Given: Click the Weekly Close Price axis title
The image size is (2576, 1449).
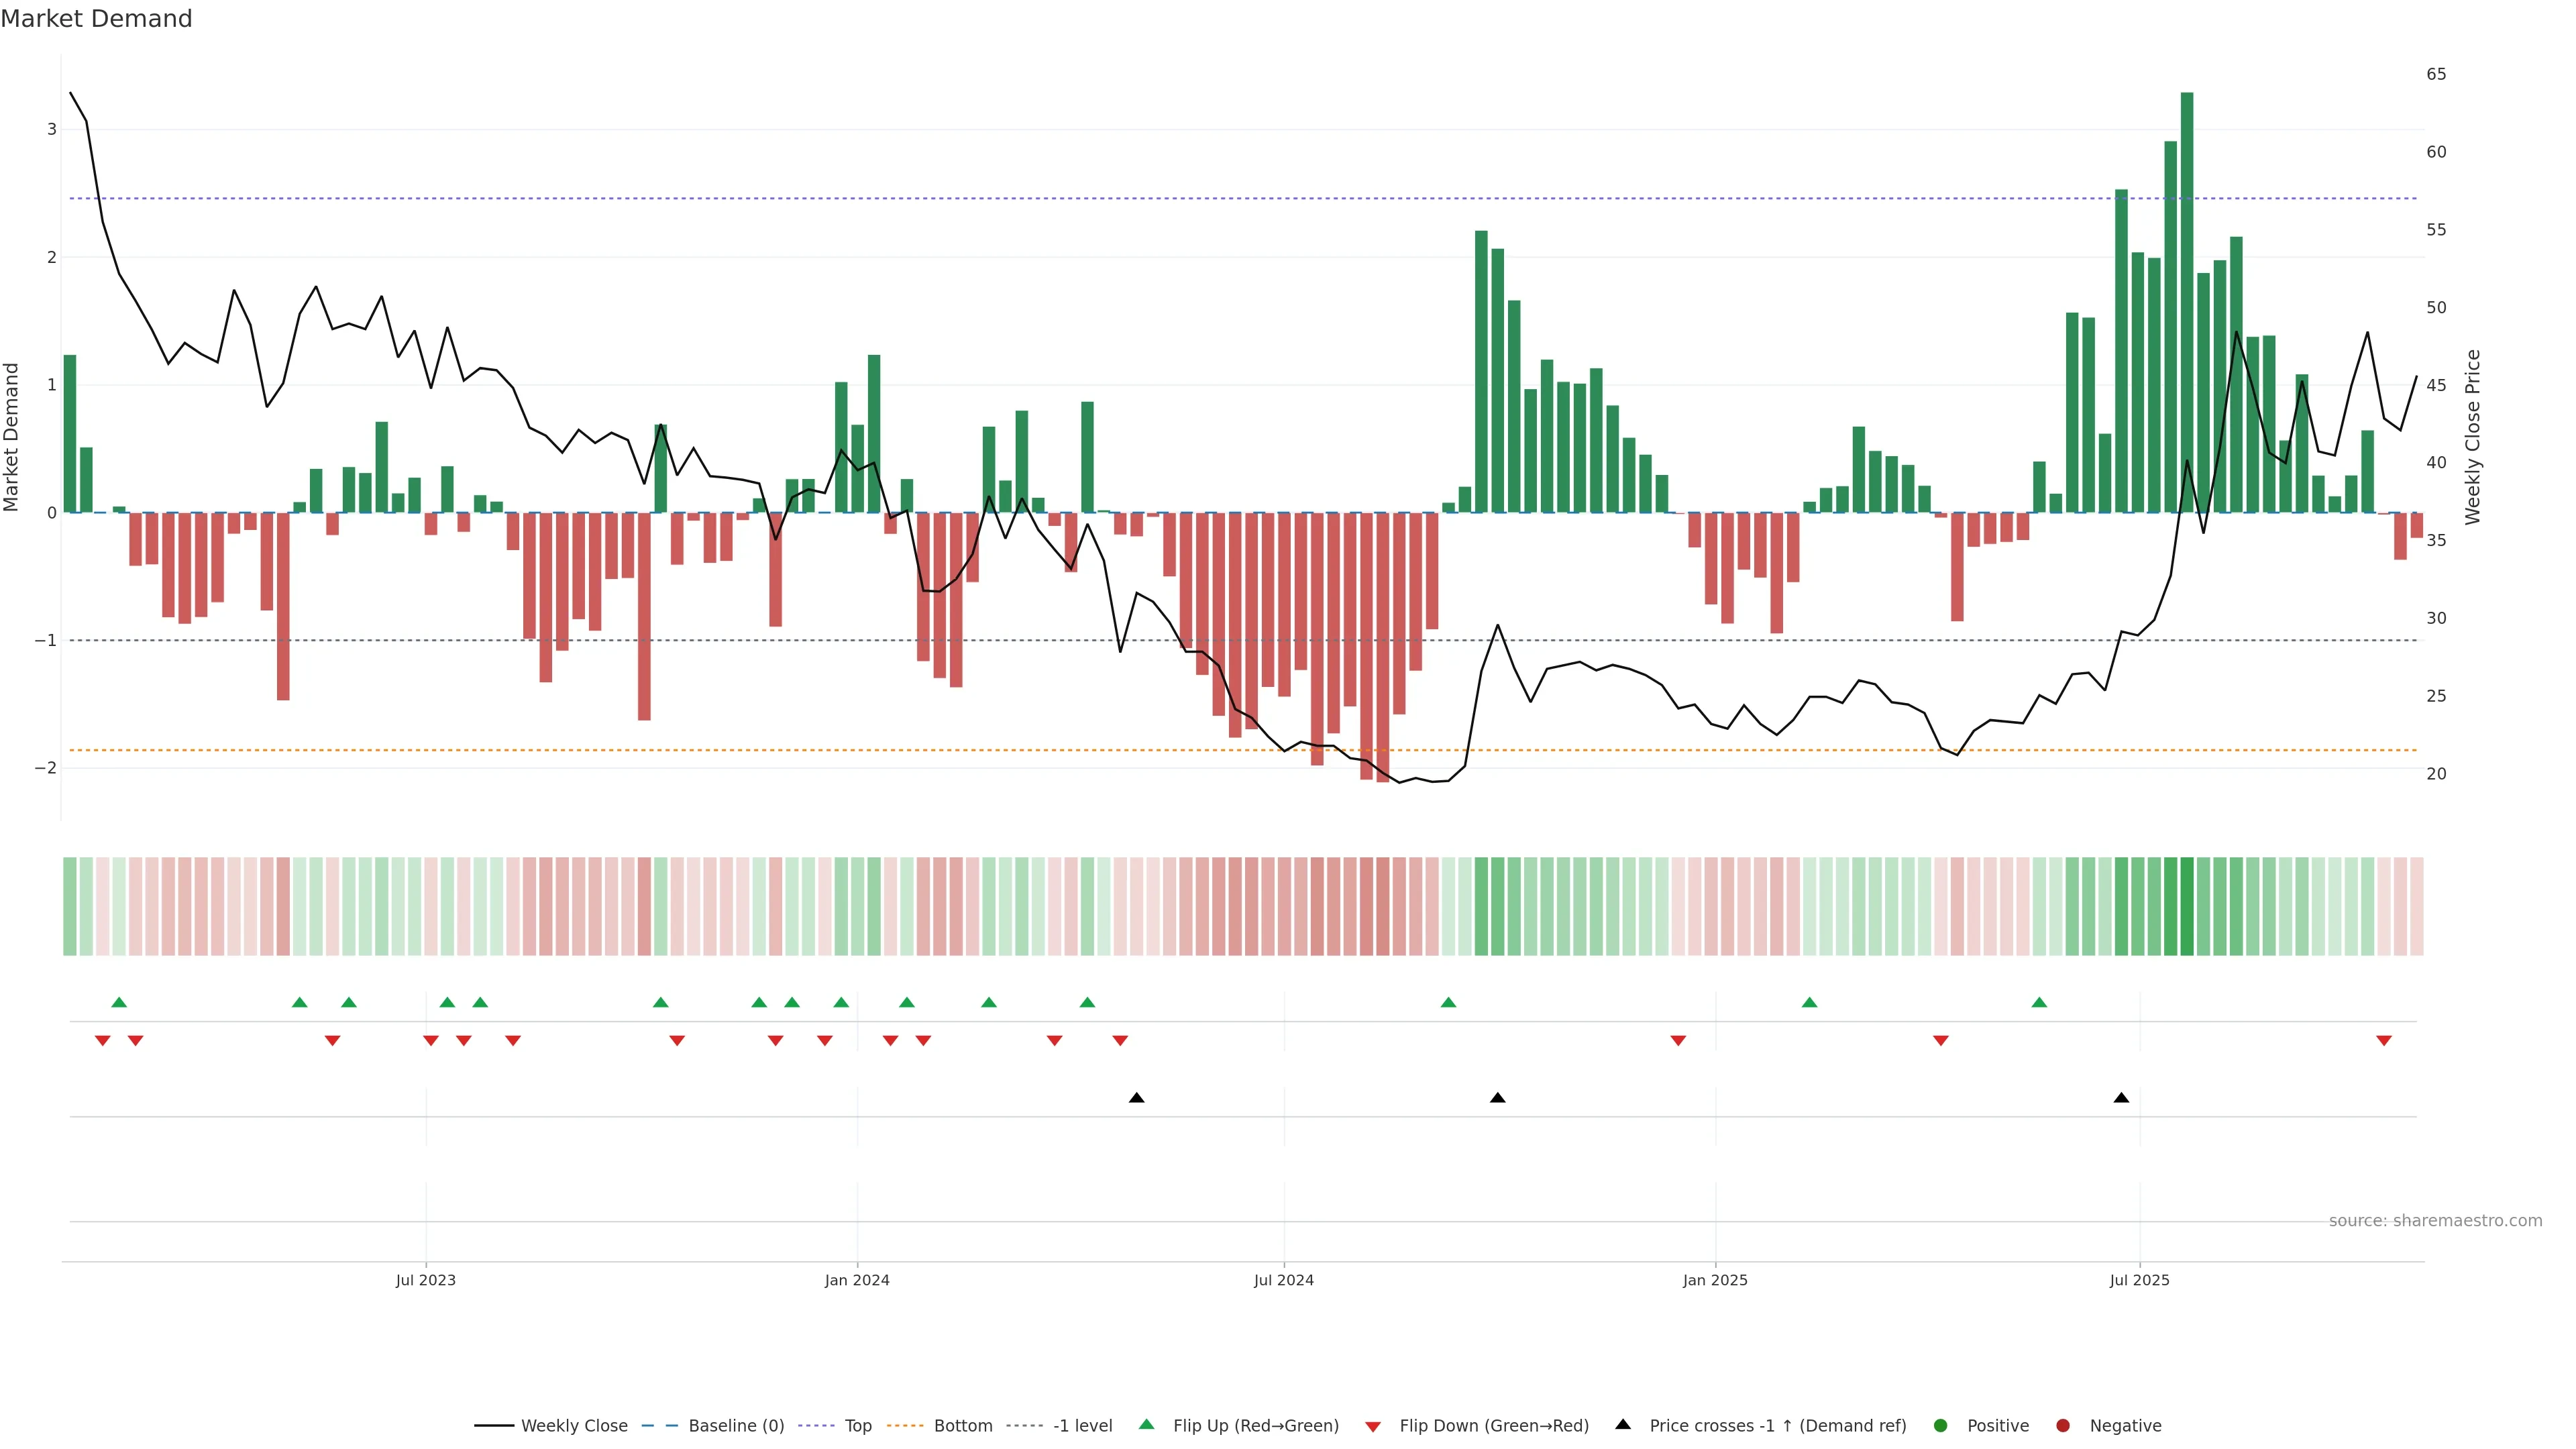Looking at the screenshot, I should pos(2473,437).
